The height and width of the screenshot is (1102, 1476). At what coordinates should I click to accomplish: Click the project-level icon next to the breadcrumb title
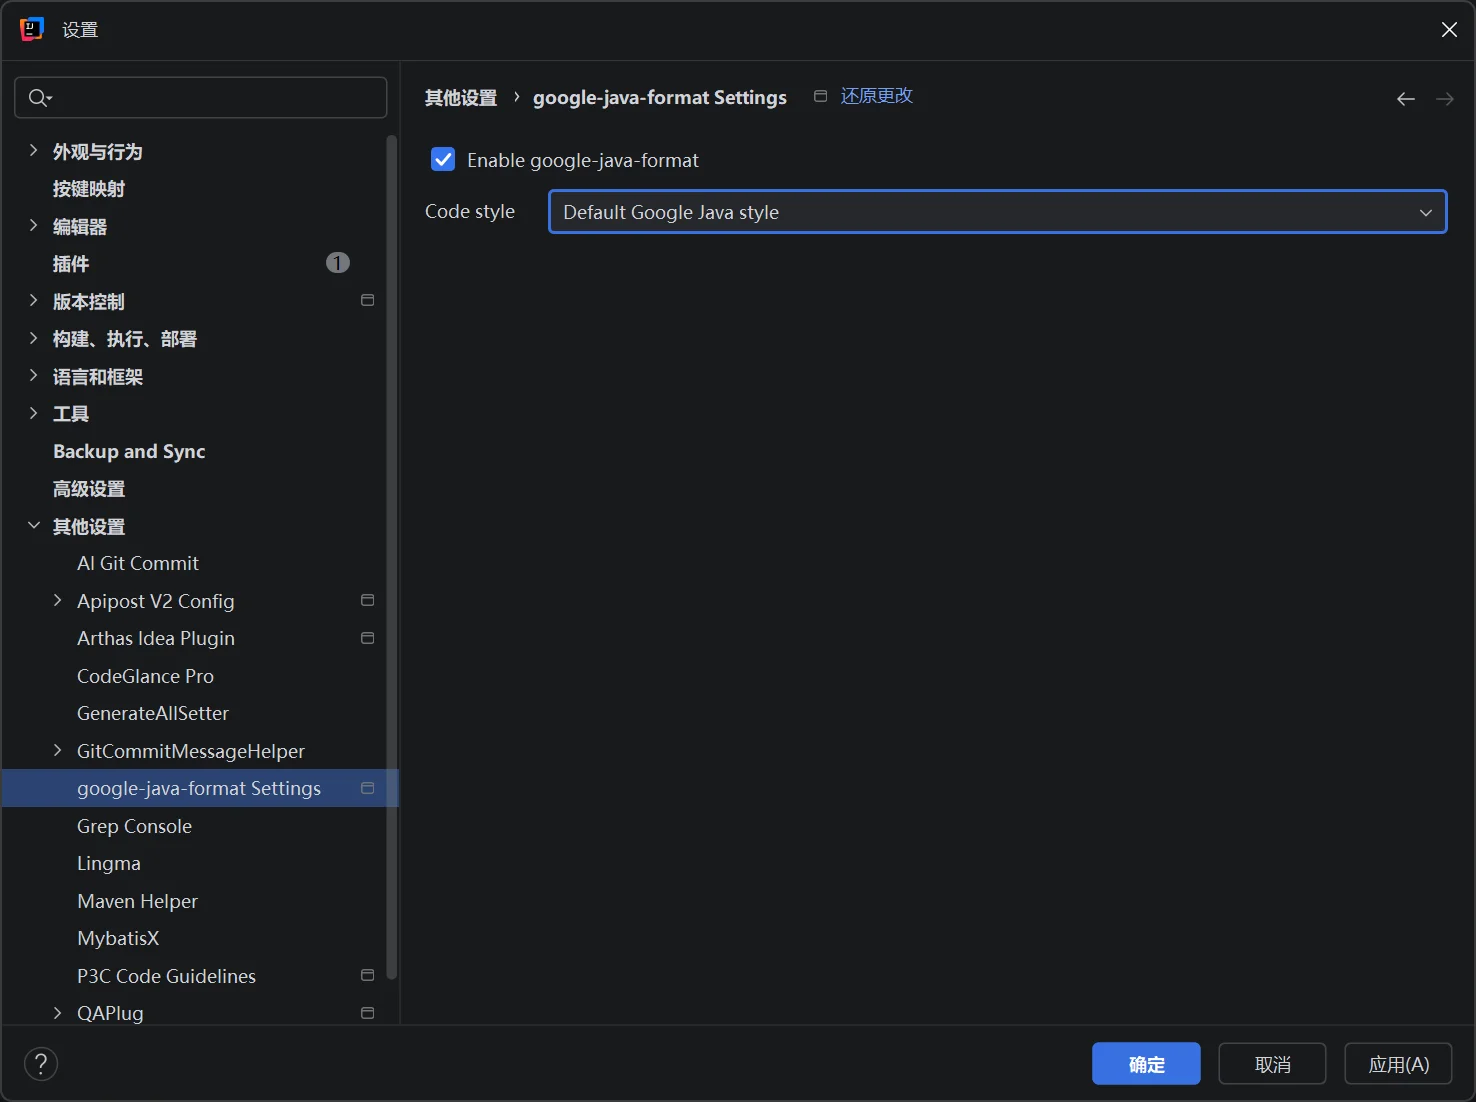820,96
